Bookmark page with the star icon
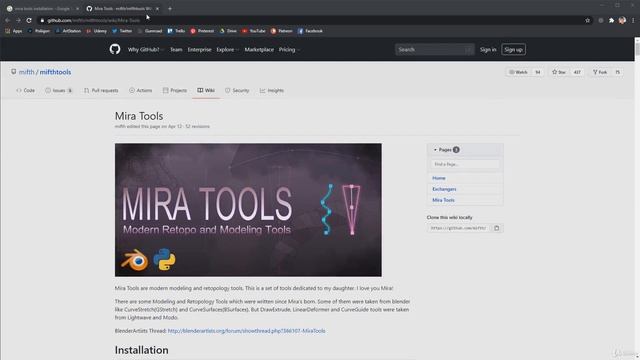640x360 pixels. coord(587,20)
